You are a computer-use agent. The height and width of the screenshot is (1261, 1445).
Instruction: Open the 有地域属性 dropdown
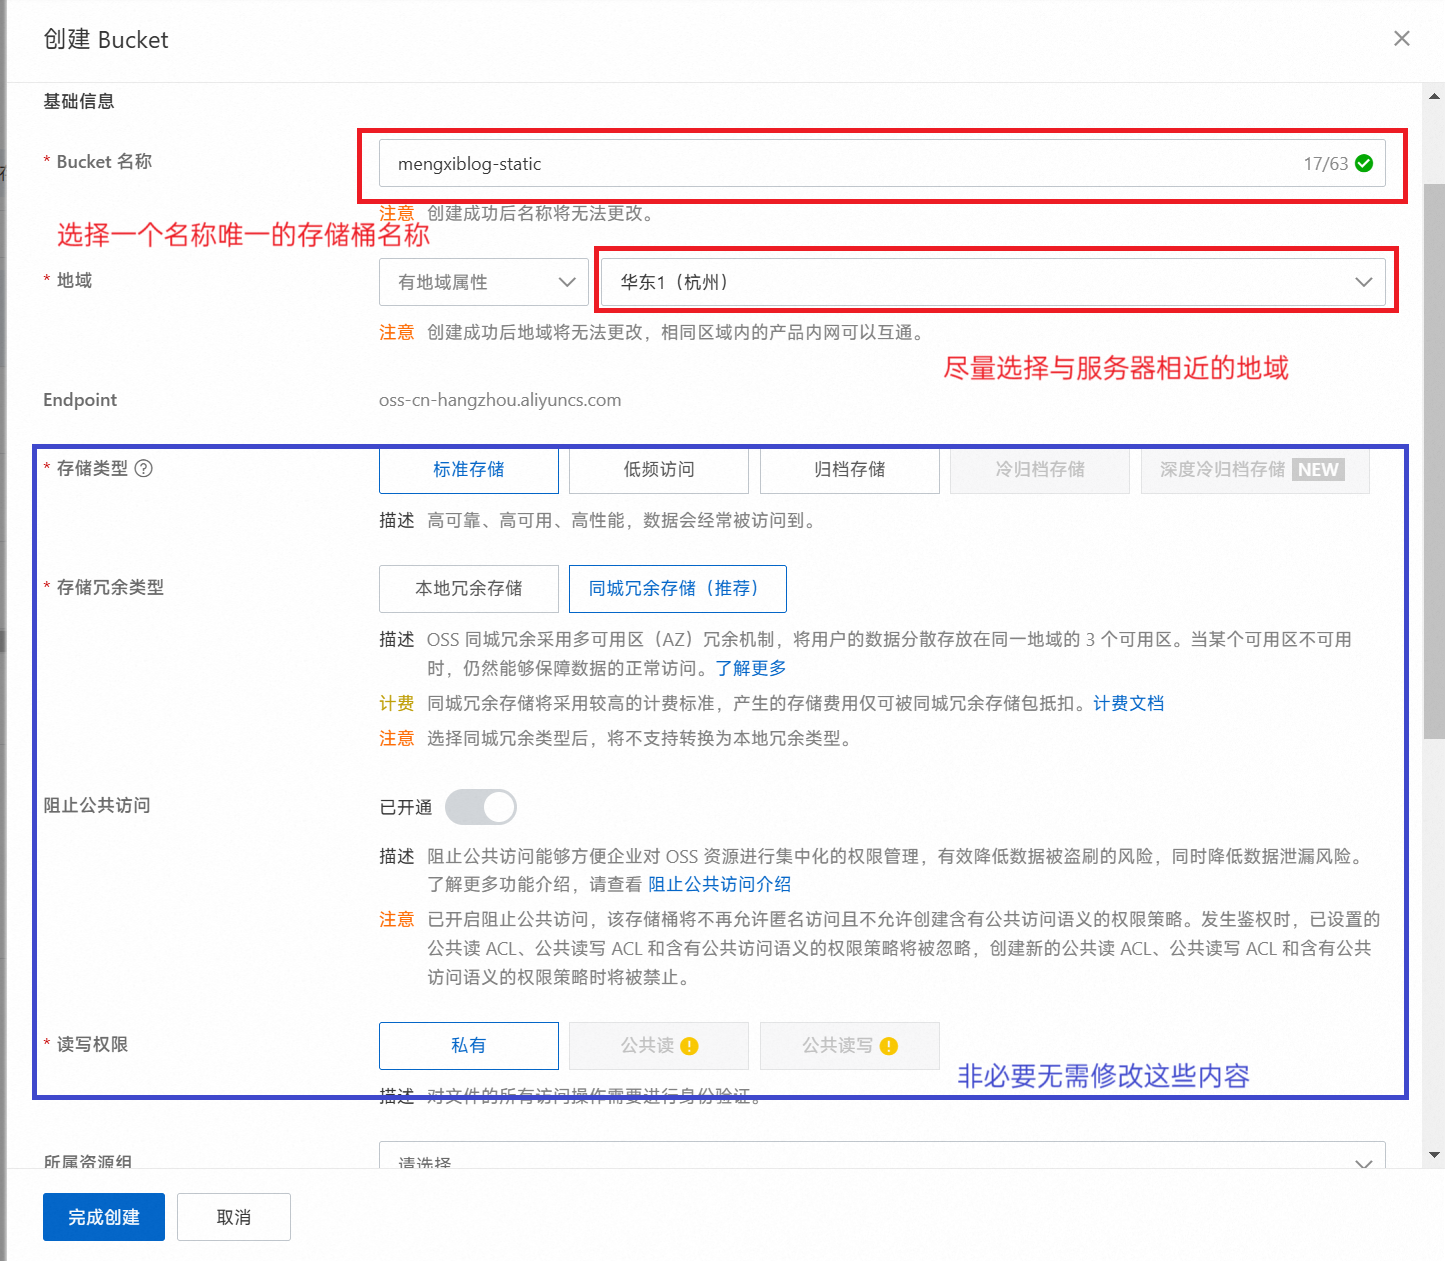point(484,282)
